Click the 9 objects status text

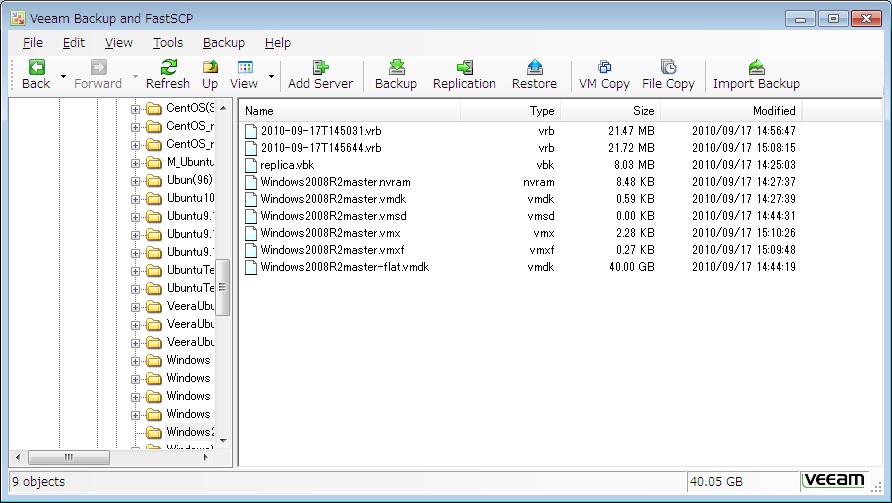(x=39, y=481)
